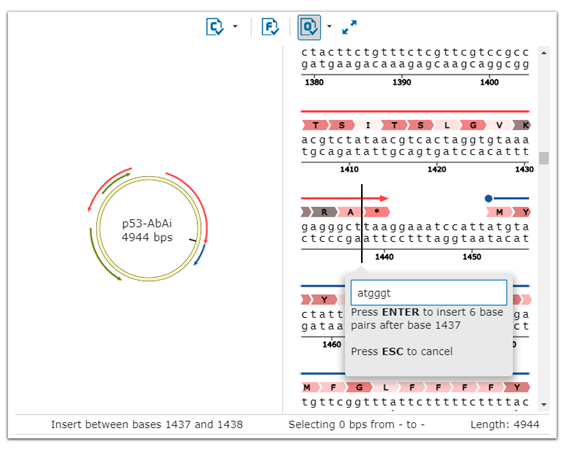Click the red feature line above the TSITSLGVK row

(x=415, y=111)
